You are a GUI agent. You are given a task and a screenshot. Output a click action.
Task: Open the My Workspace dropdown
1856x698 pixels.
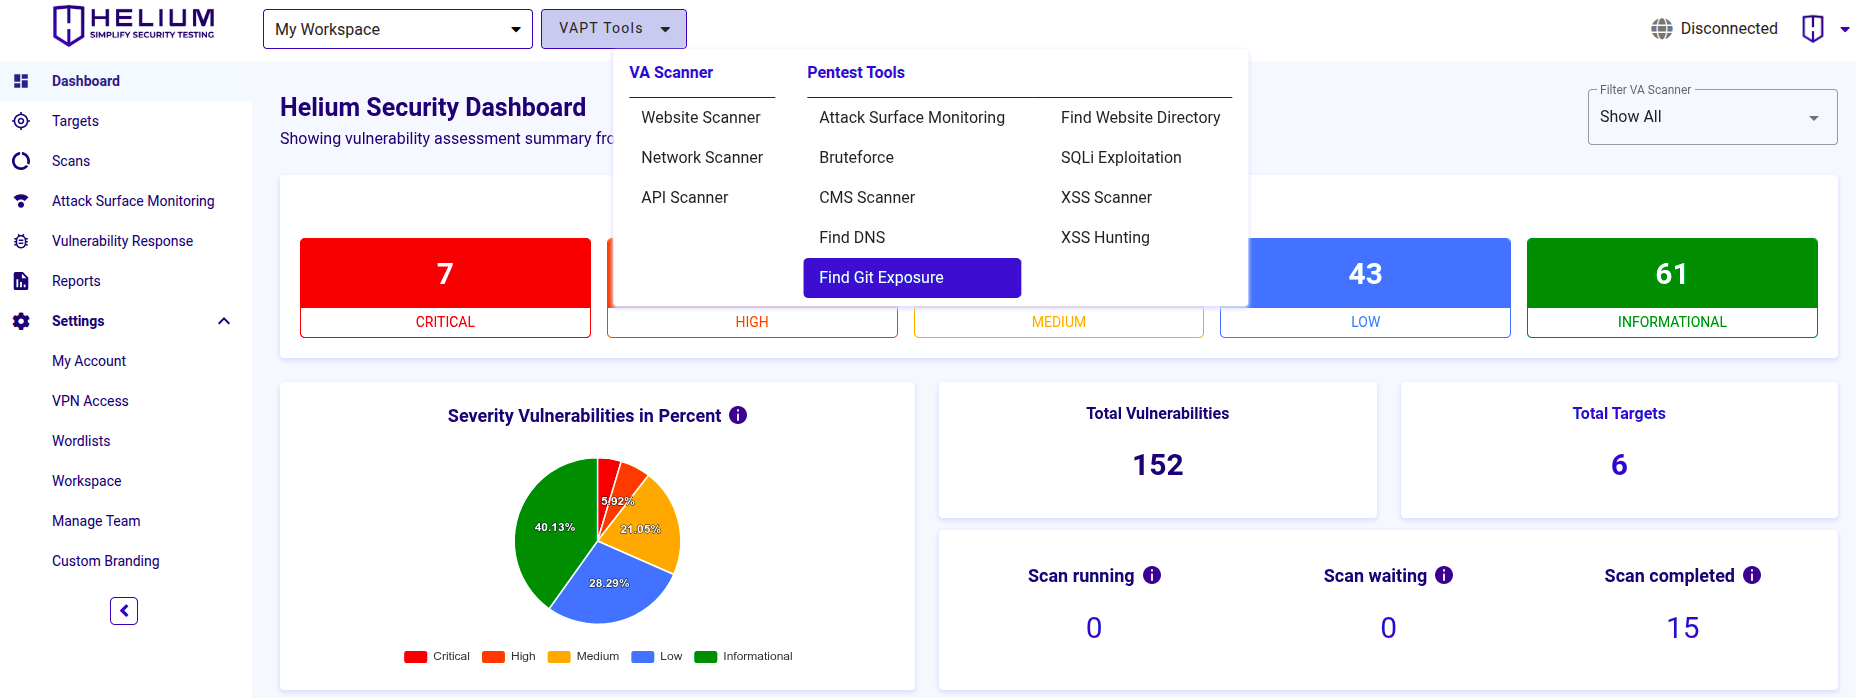(397, 29)
